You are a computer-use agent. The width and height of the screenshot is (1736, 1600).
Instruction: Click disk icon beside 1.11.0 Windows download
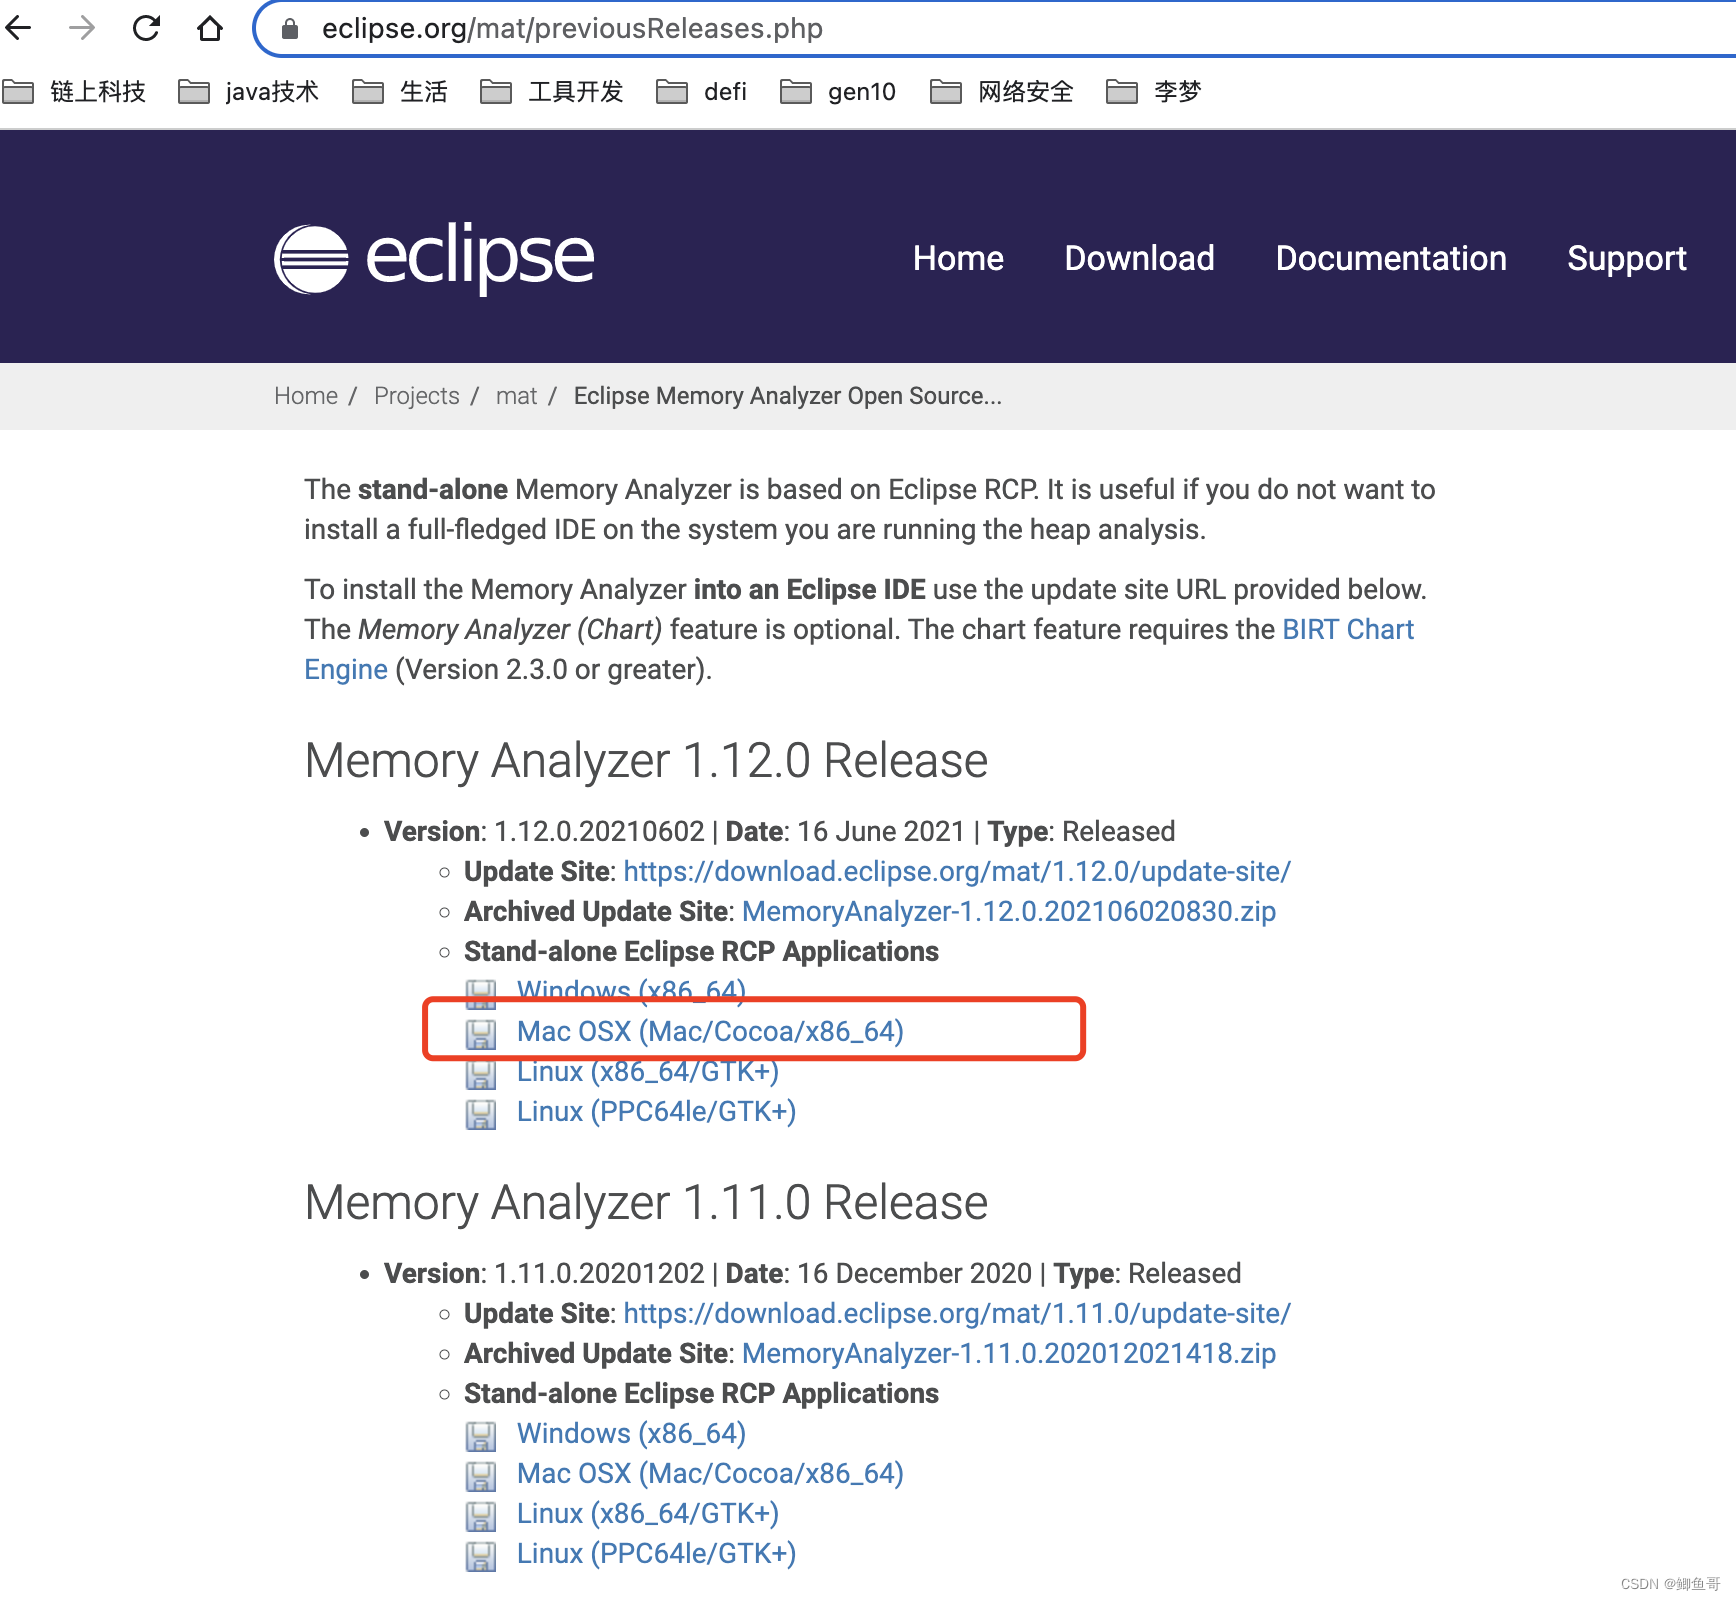481,1435
